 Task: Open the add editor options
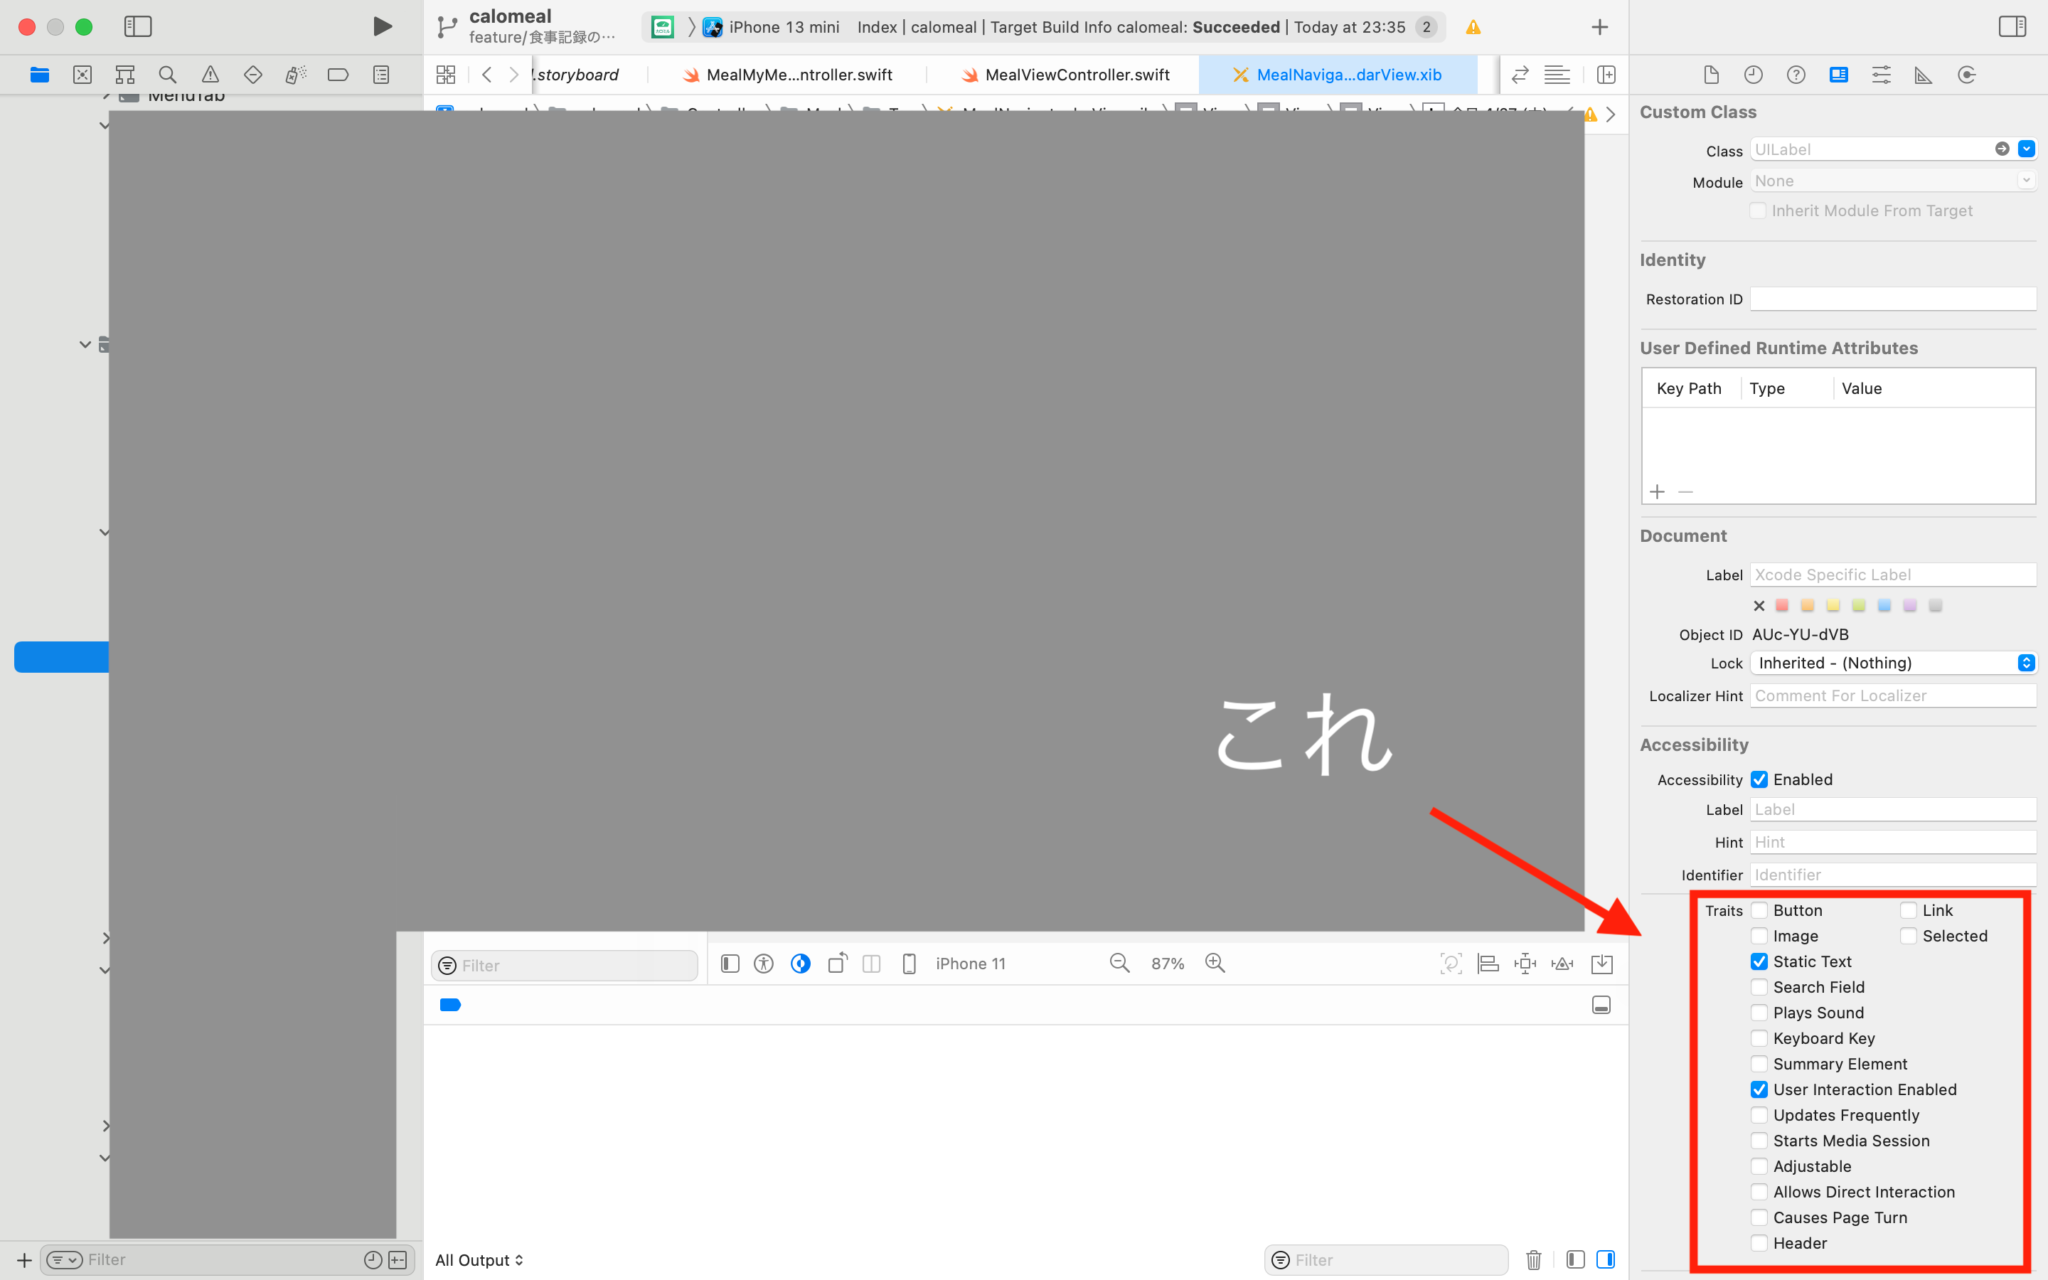[x=1606, y=74]
